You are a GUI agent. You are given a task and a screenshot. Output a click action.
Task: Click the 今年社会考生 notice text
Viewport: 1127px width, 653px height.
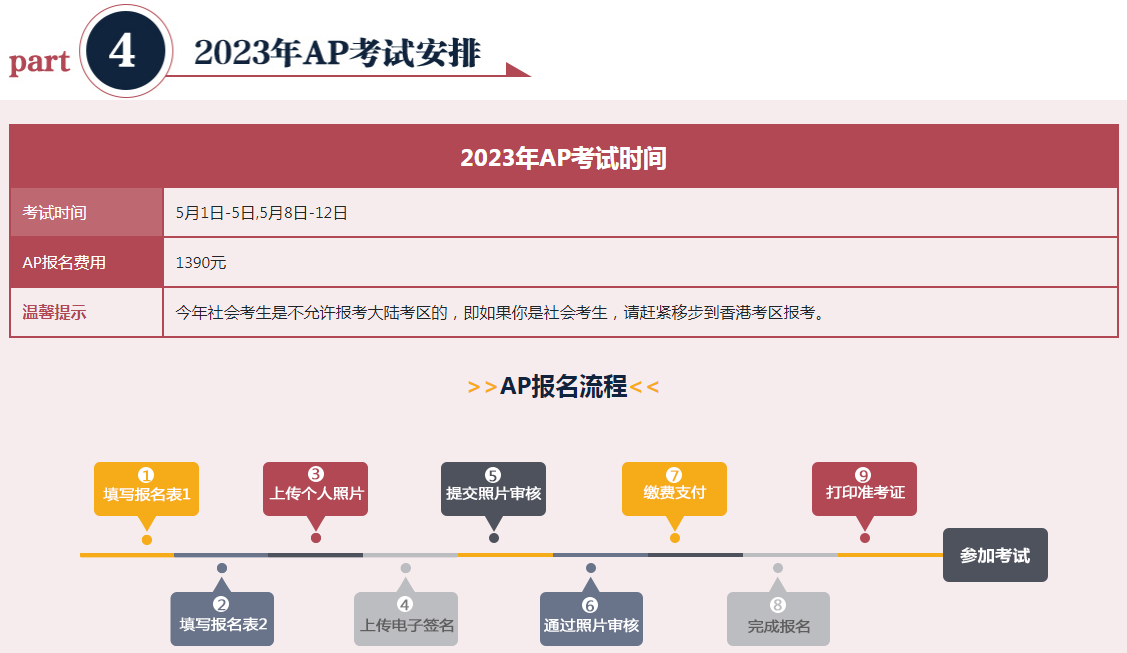pyautogui.click(x=500, y=312)
